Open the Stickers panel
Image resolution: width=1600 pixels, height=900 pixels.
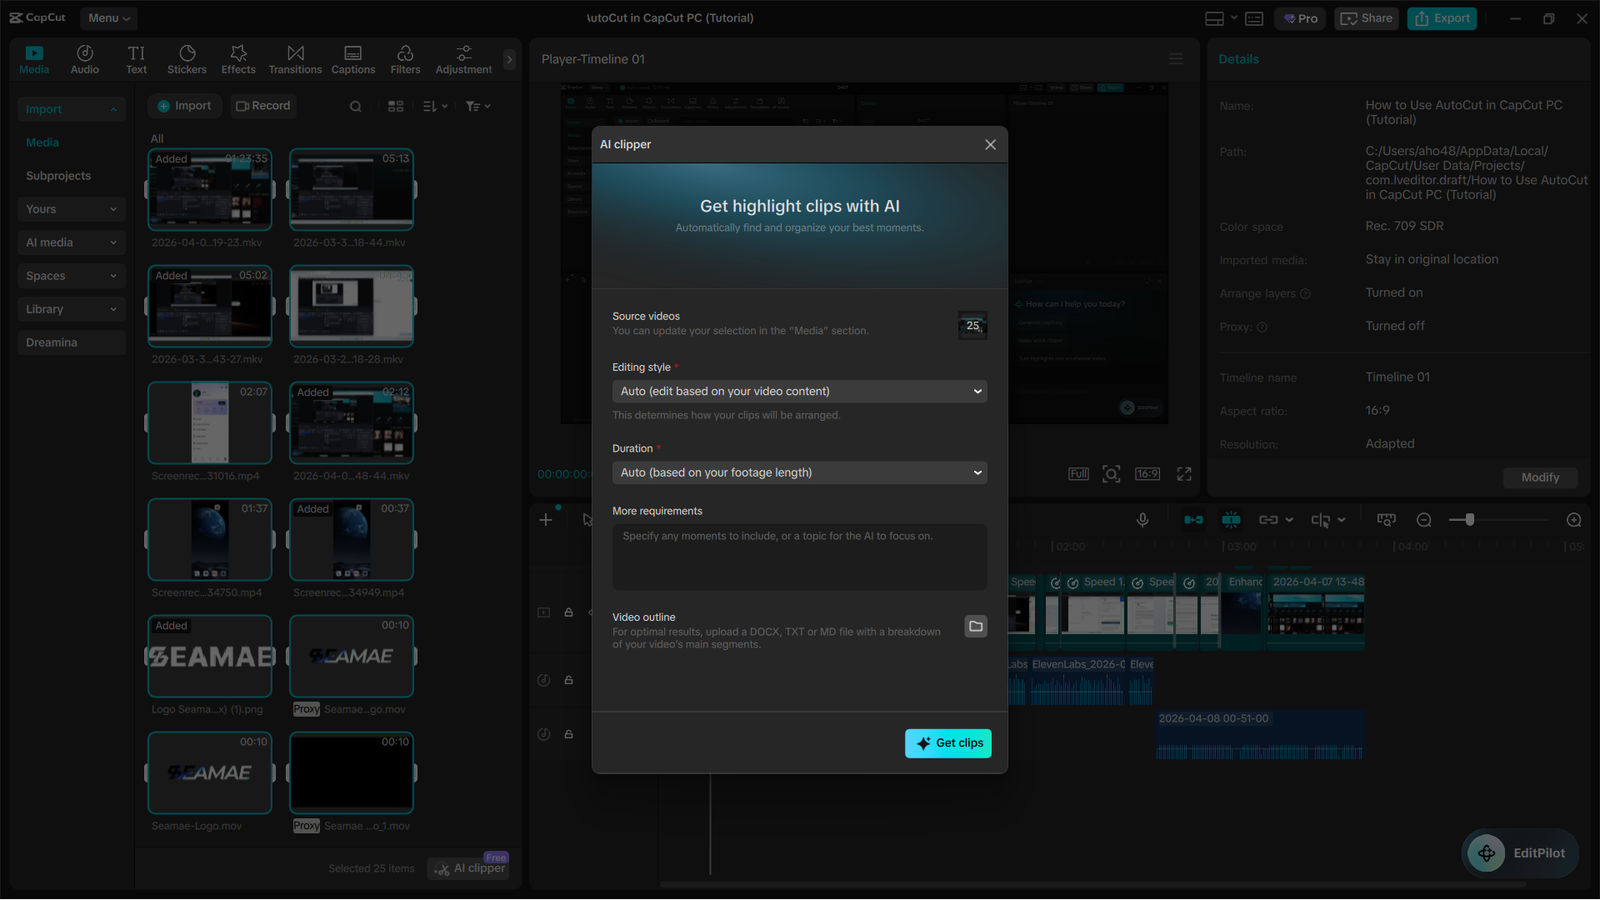click(187, 58)
